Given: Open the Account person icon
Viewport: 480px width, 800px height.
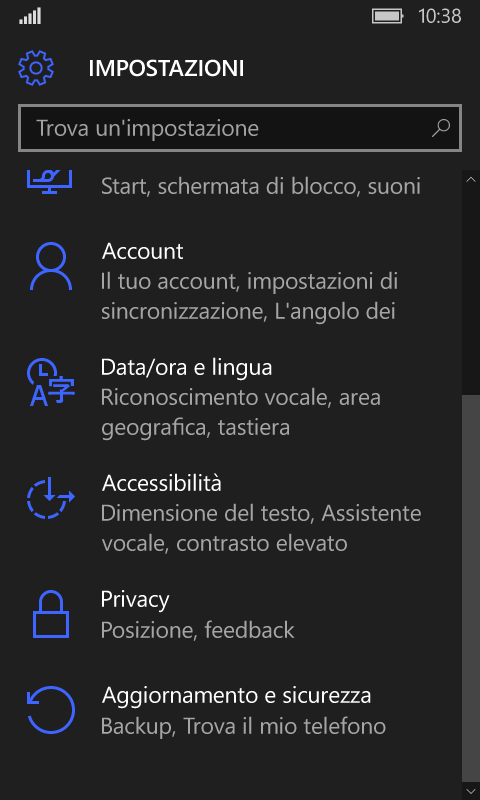Looking at the screenshot, I should (50, 266).
